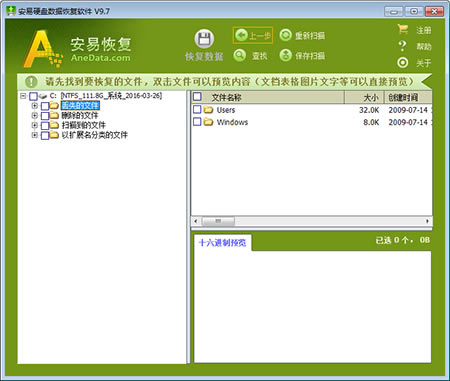This screenshot has width=450, height=381.
Task: Open the 十六进制预览 tab
Action: point(223,242)
